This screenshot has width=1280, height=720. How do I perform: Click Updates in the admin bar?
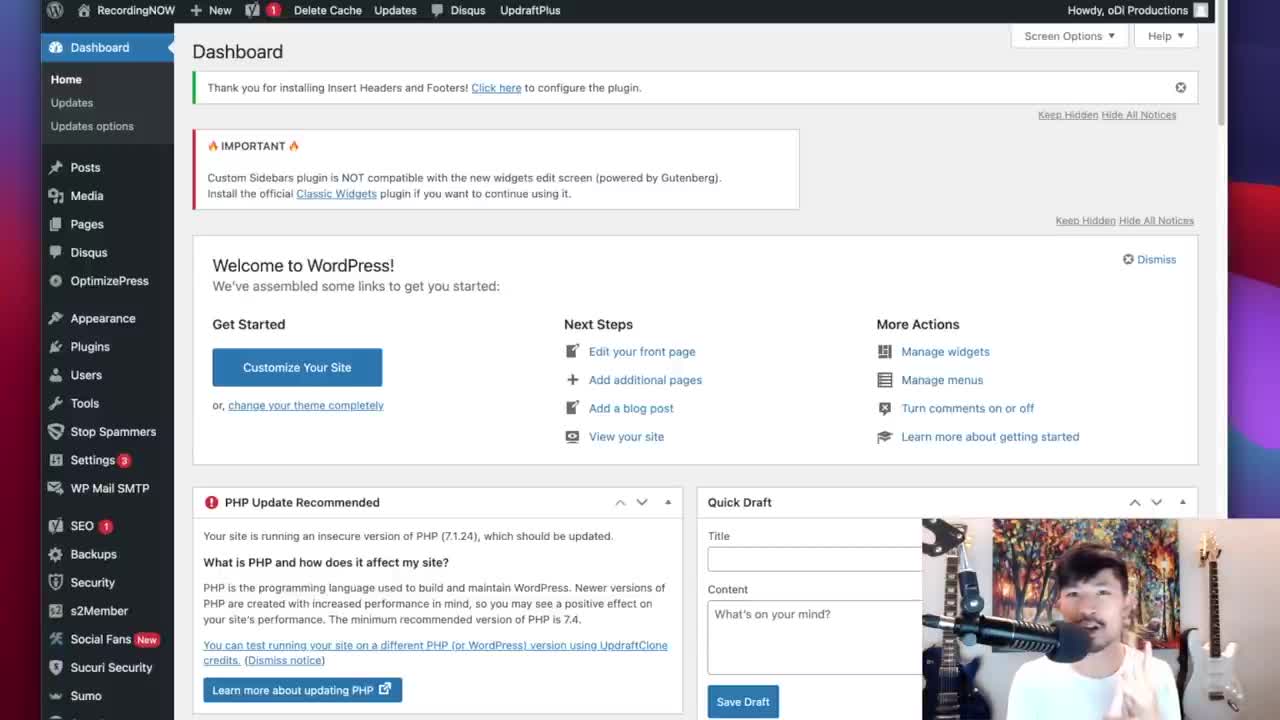[395, 10]
